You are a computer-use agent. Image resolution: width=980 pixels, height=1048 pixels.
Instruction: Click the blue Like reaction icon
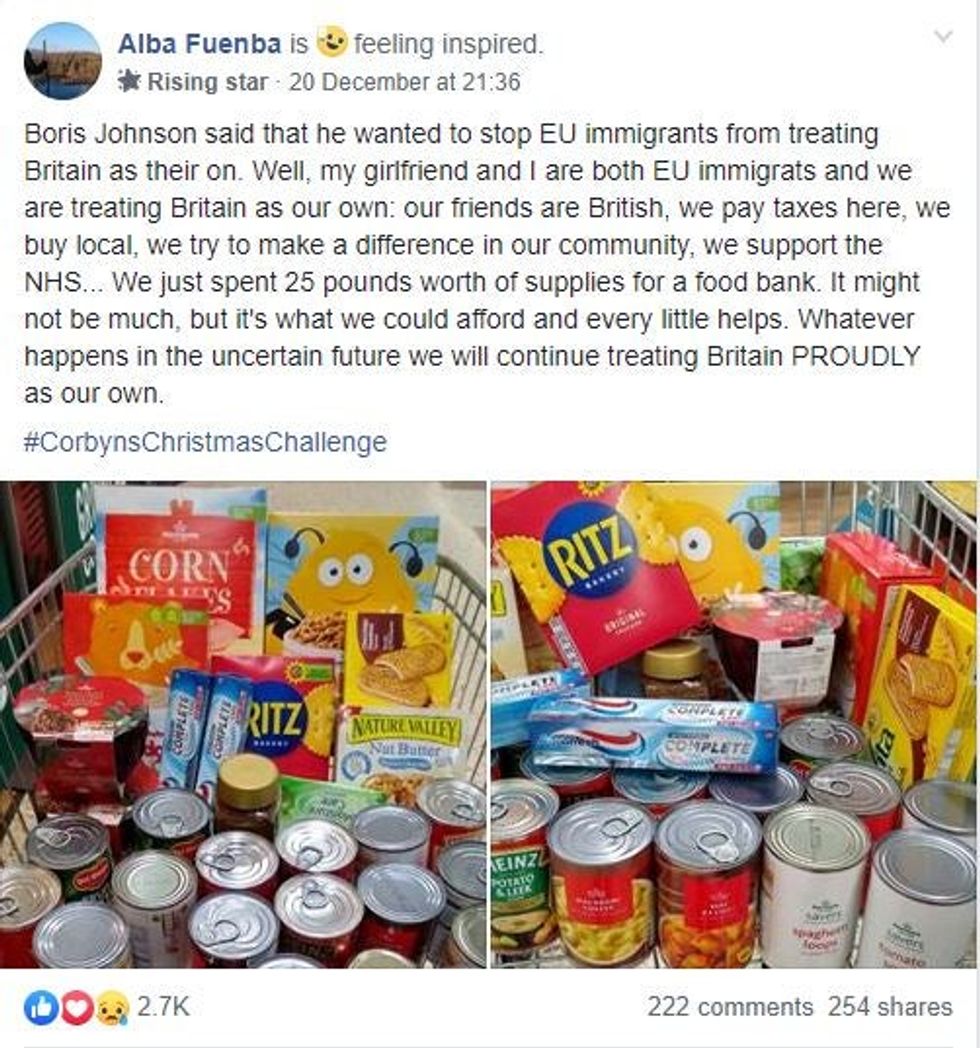(41, 1008)
